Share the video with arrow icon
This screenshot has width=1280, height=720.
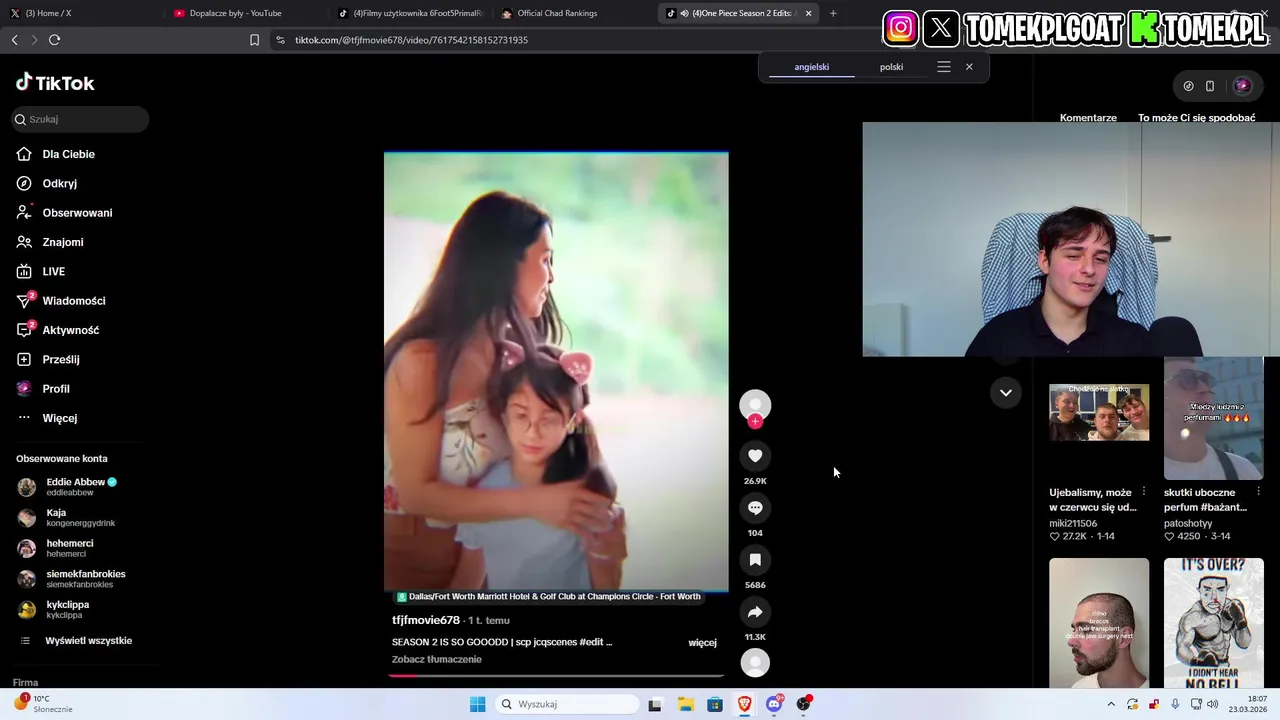tap(755, 612)
